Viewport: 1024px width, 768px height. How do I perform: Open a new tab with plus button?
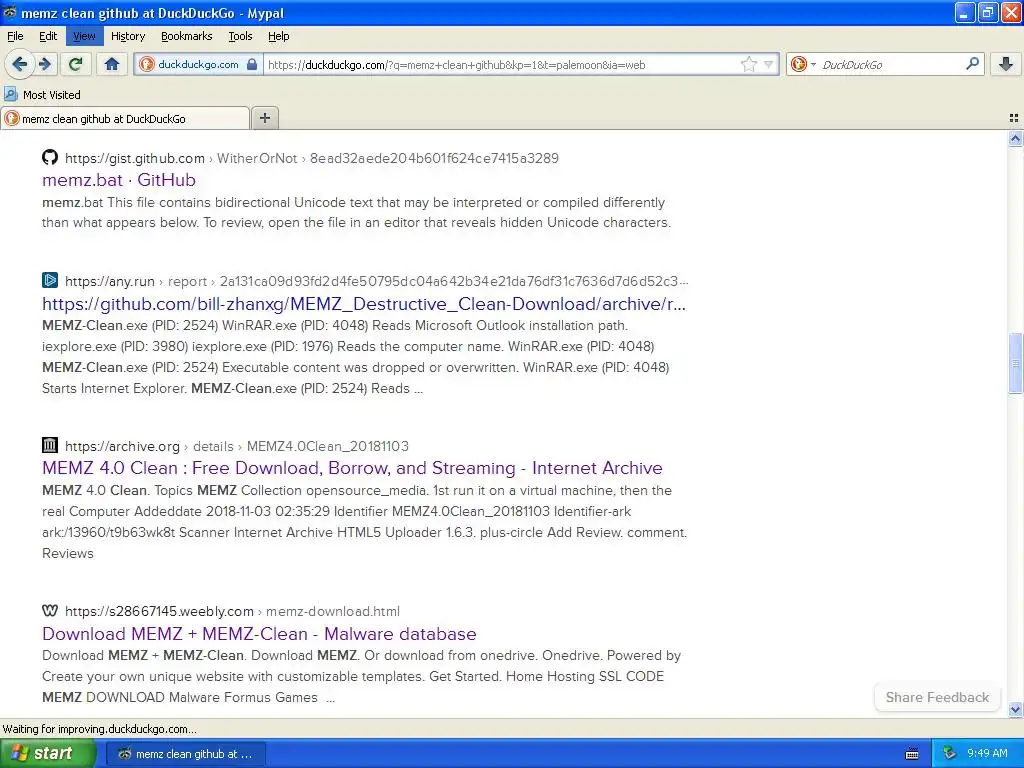click(x=264, y=118)
